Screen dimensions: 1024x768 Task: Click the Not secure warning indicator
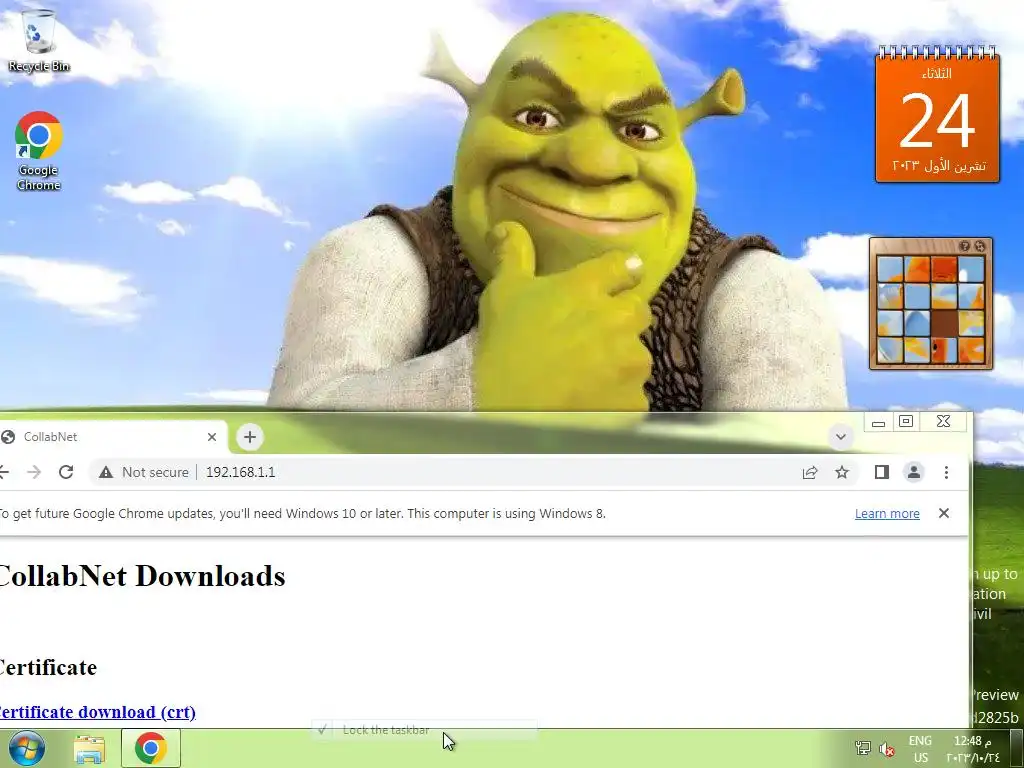(144, 472)
